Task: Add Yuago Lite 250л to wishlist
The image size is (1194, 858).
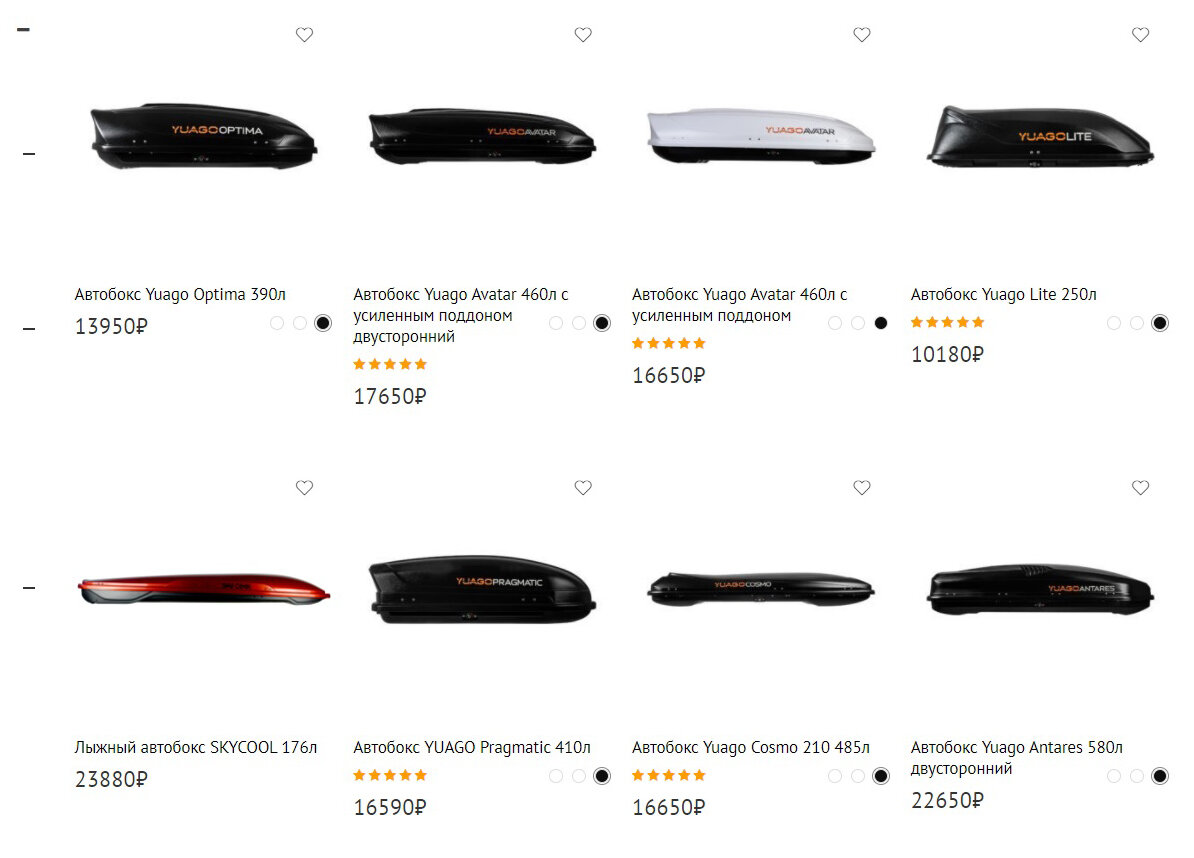Action: pos(1141,34)
